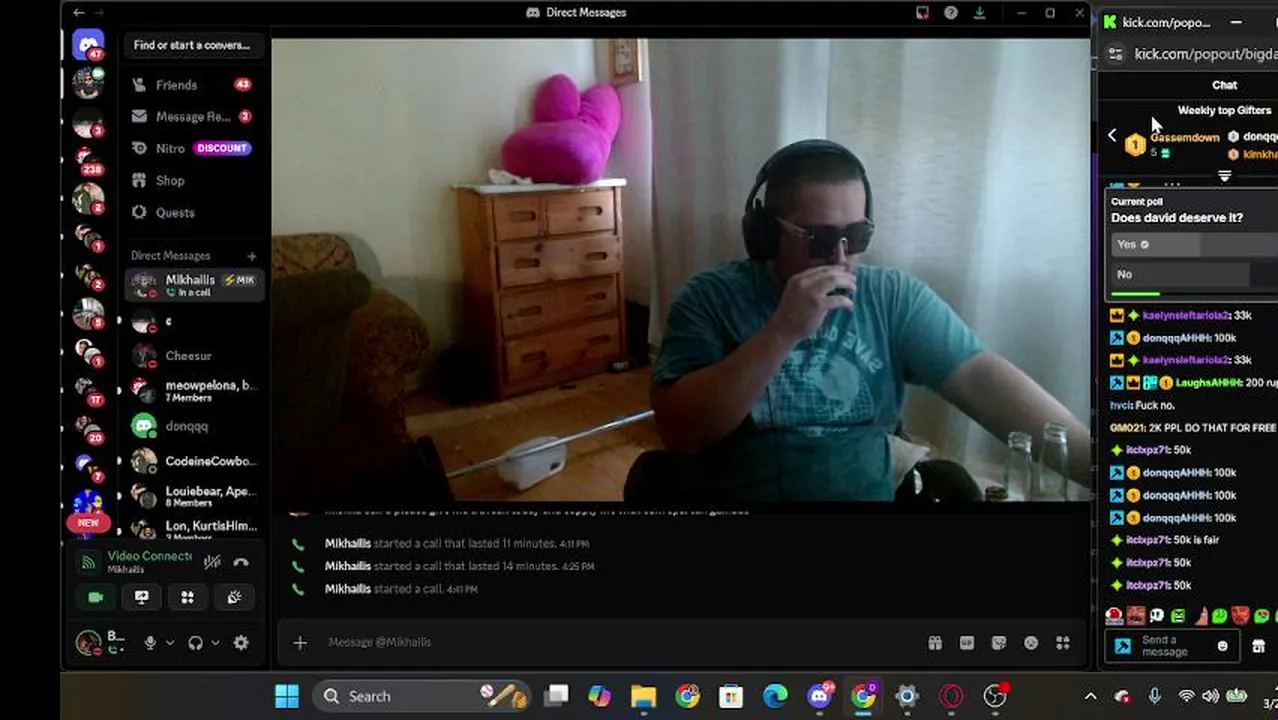This screenshot has width=1278, height=720.
Task: Open your user profile avatar panel
Action: (x=88, y=642)
